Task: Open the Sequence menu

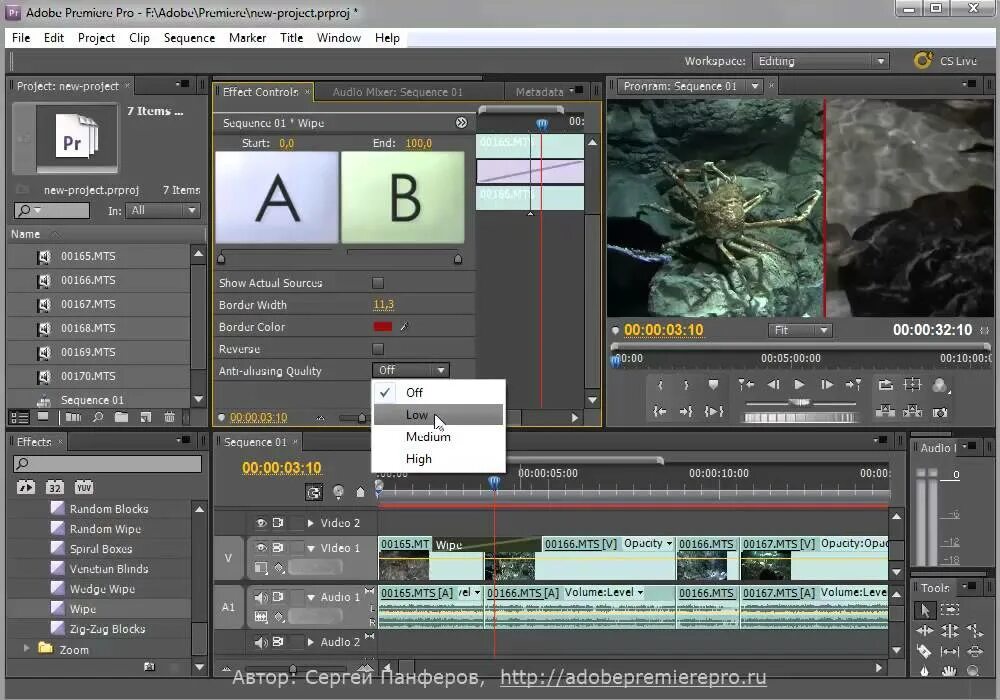Action: (x=189, y=38)
